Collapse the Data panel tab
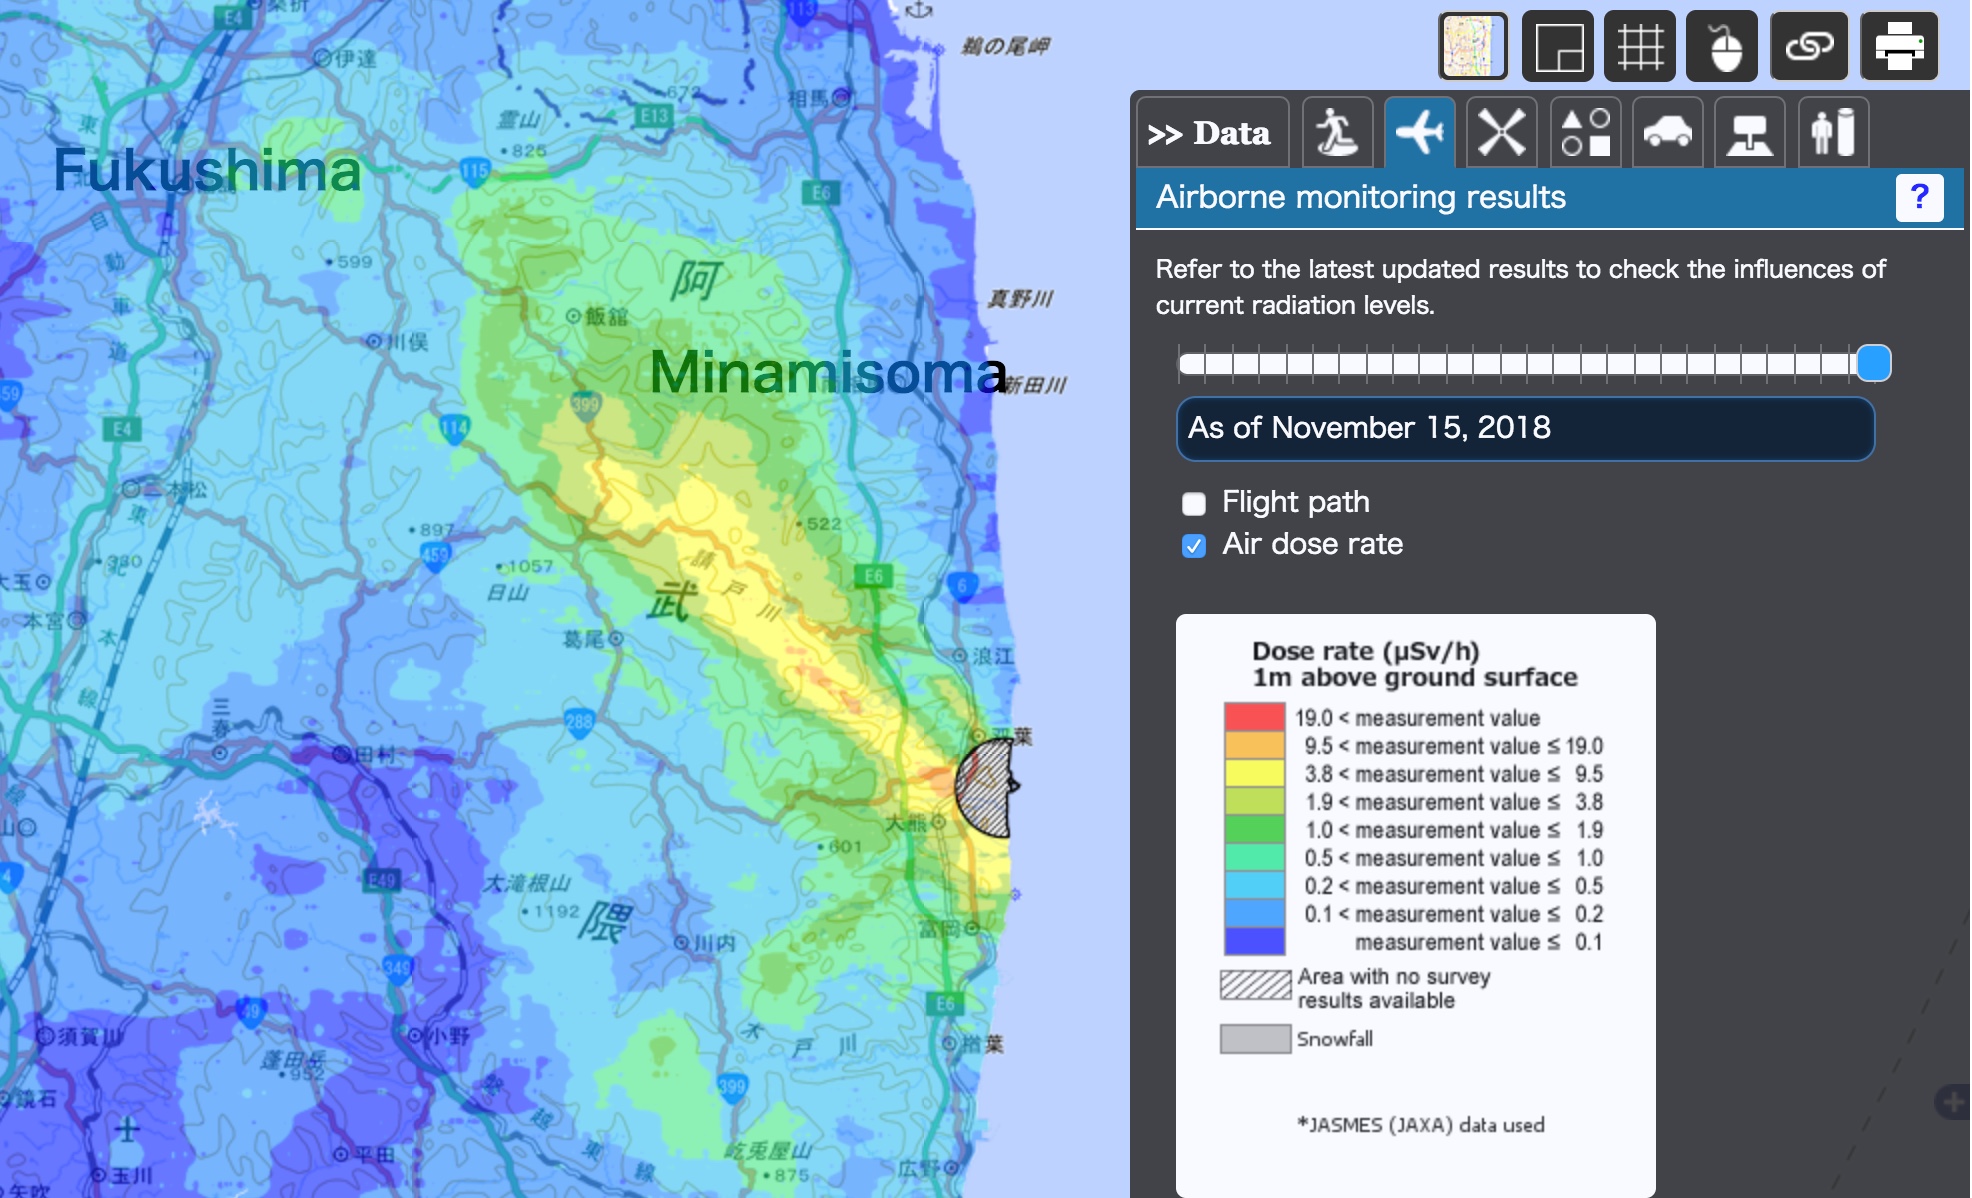Viewport: 1972px width, 1198px height. tap(1211, 133)
